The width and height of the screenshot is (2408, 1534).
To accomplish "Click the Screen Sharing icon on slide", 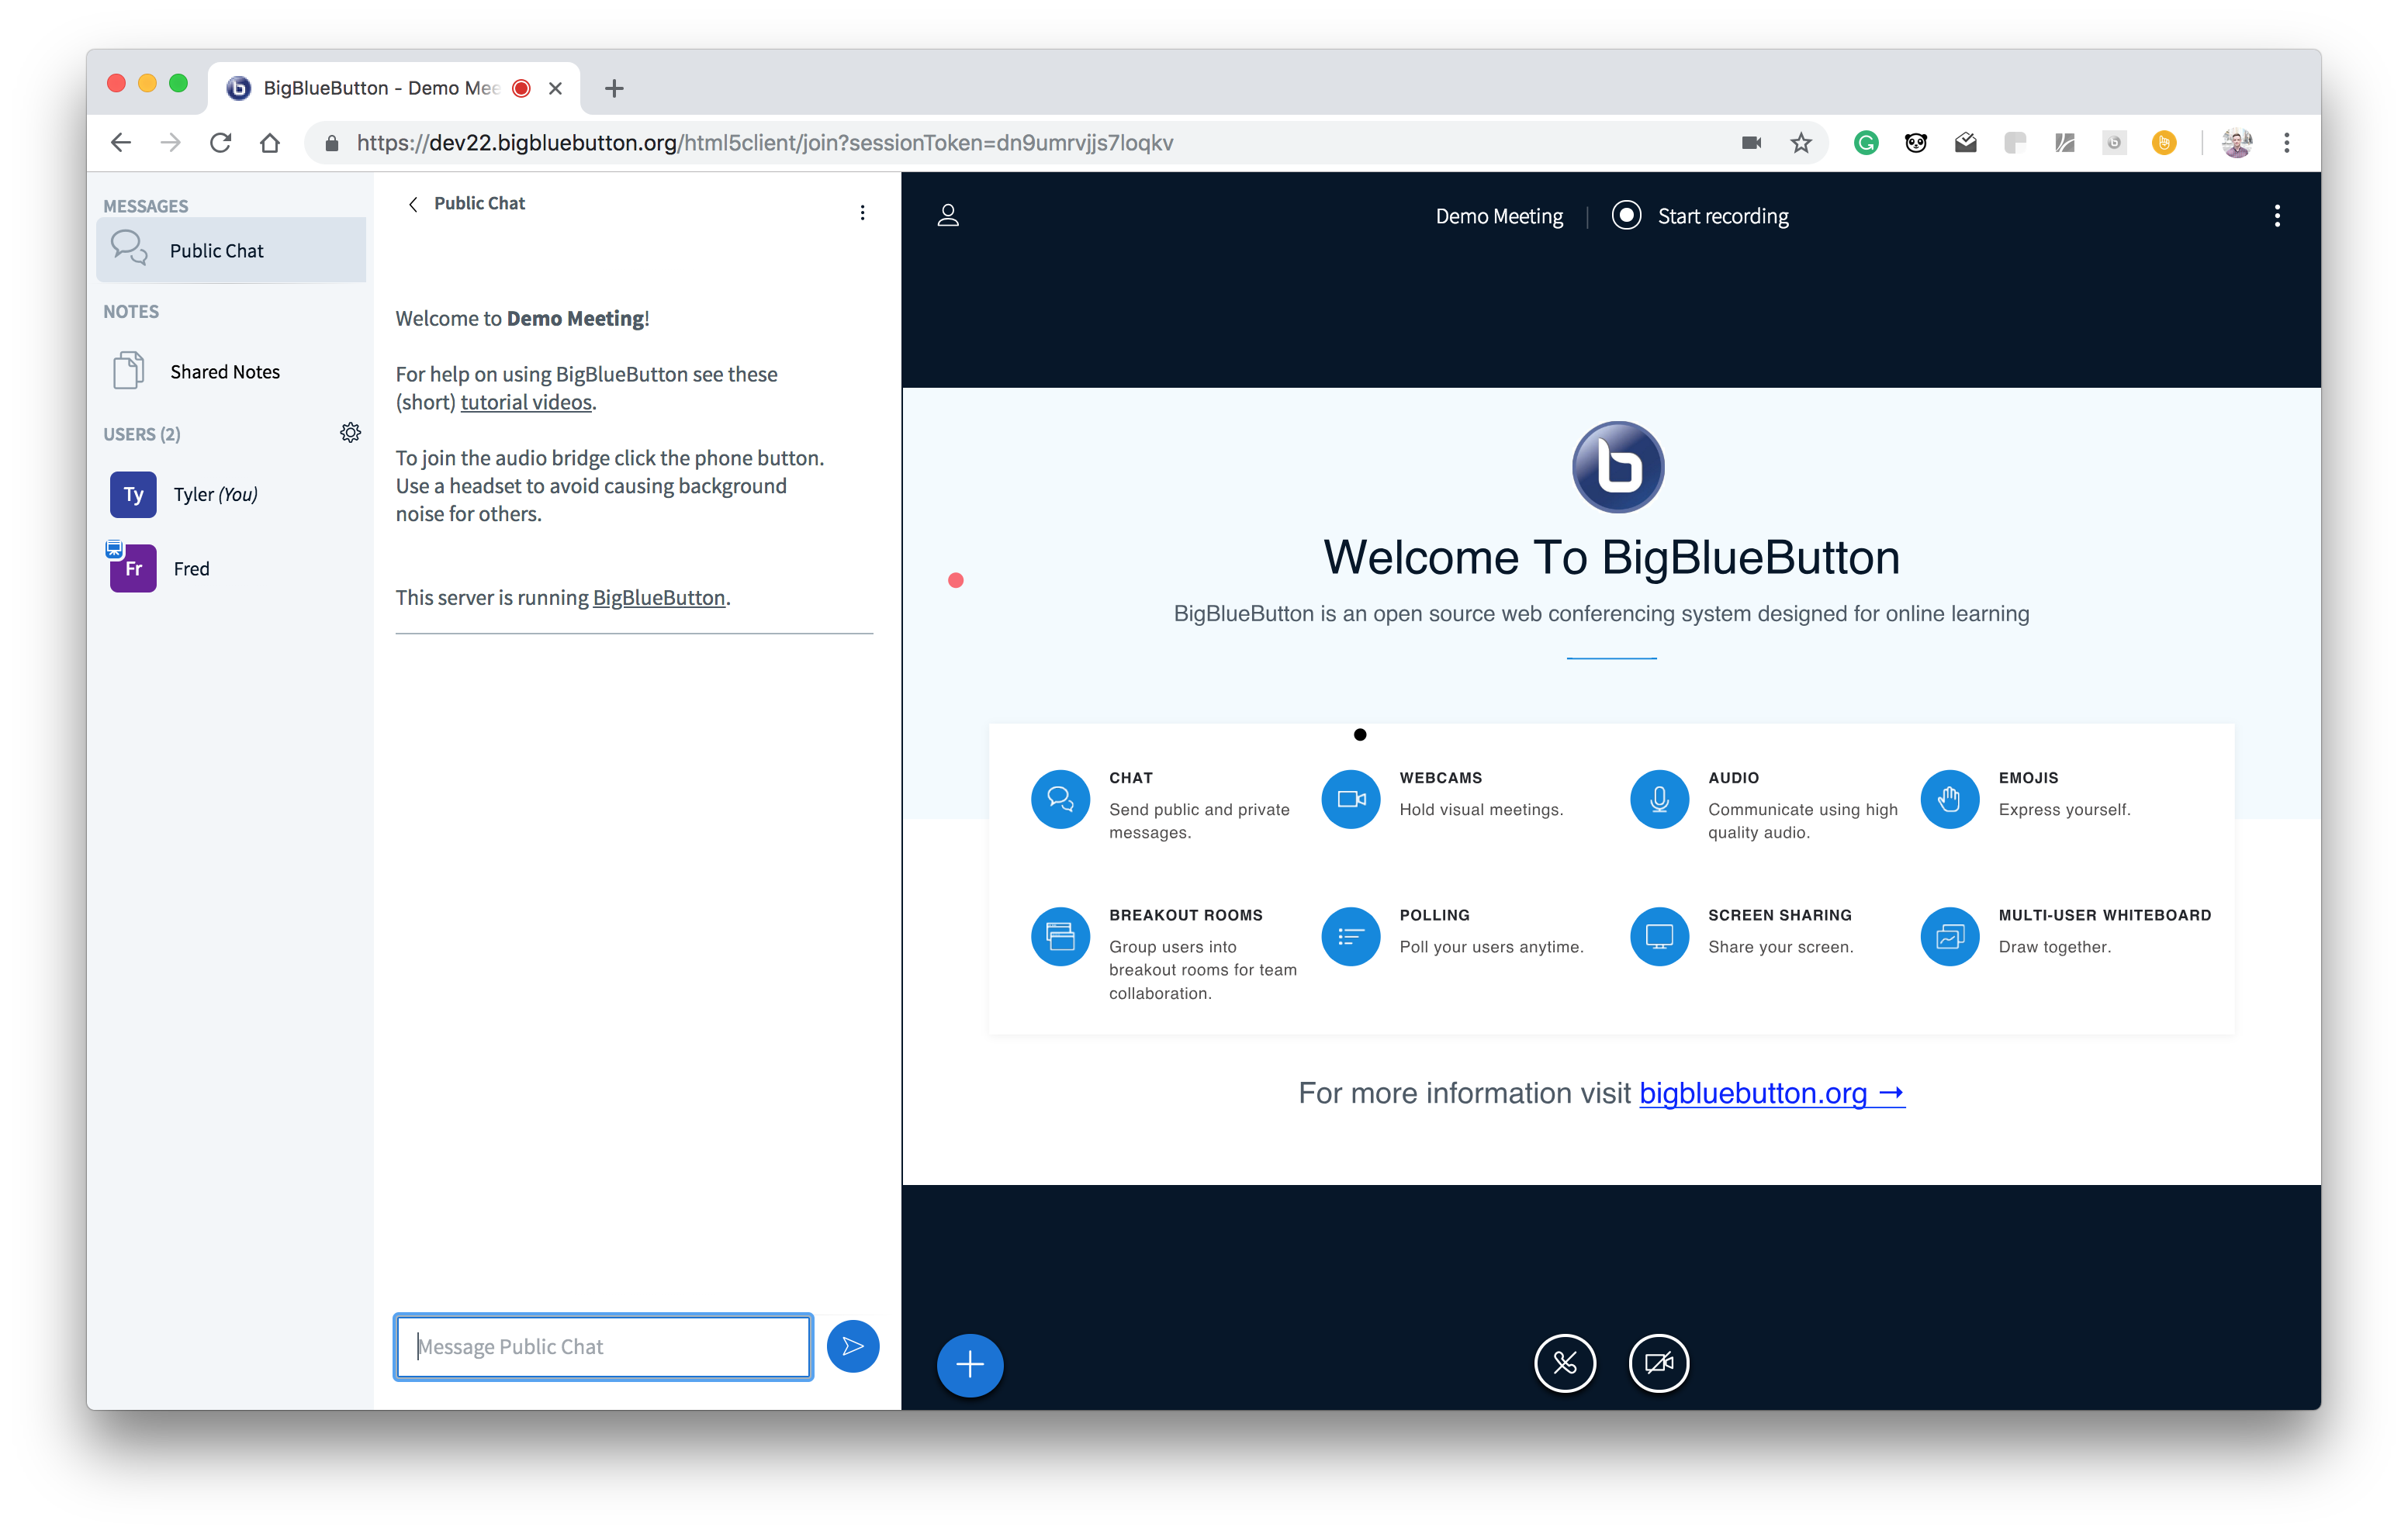I will click(x=1659, y=936).
